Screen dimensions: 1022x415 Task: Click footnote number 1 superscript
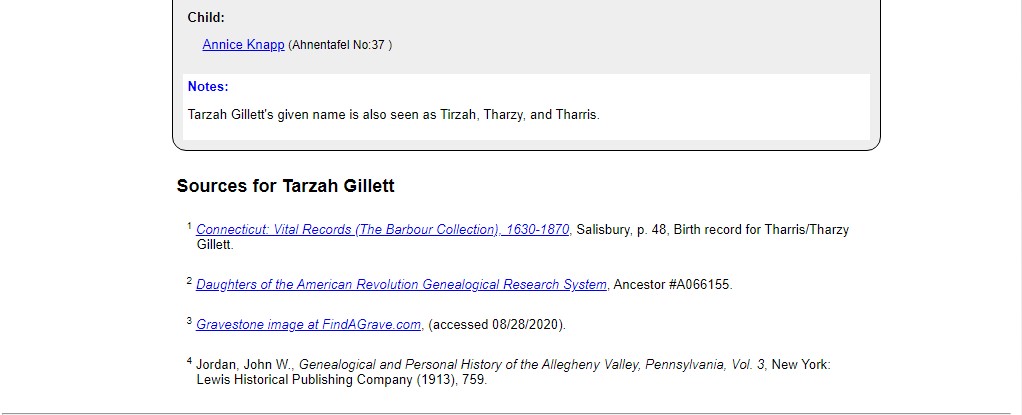pyautogui.click(x=190, y=226)
